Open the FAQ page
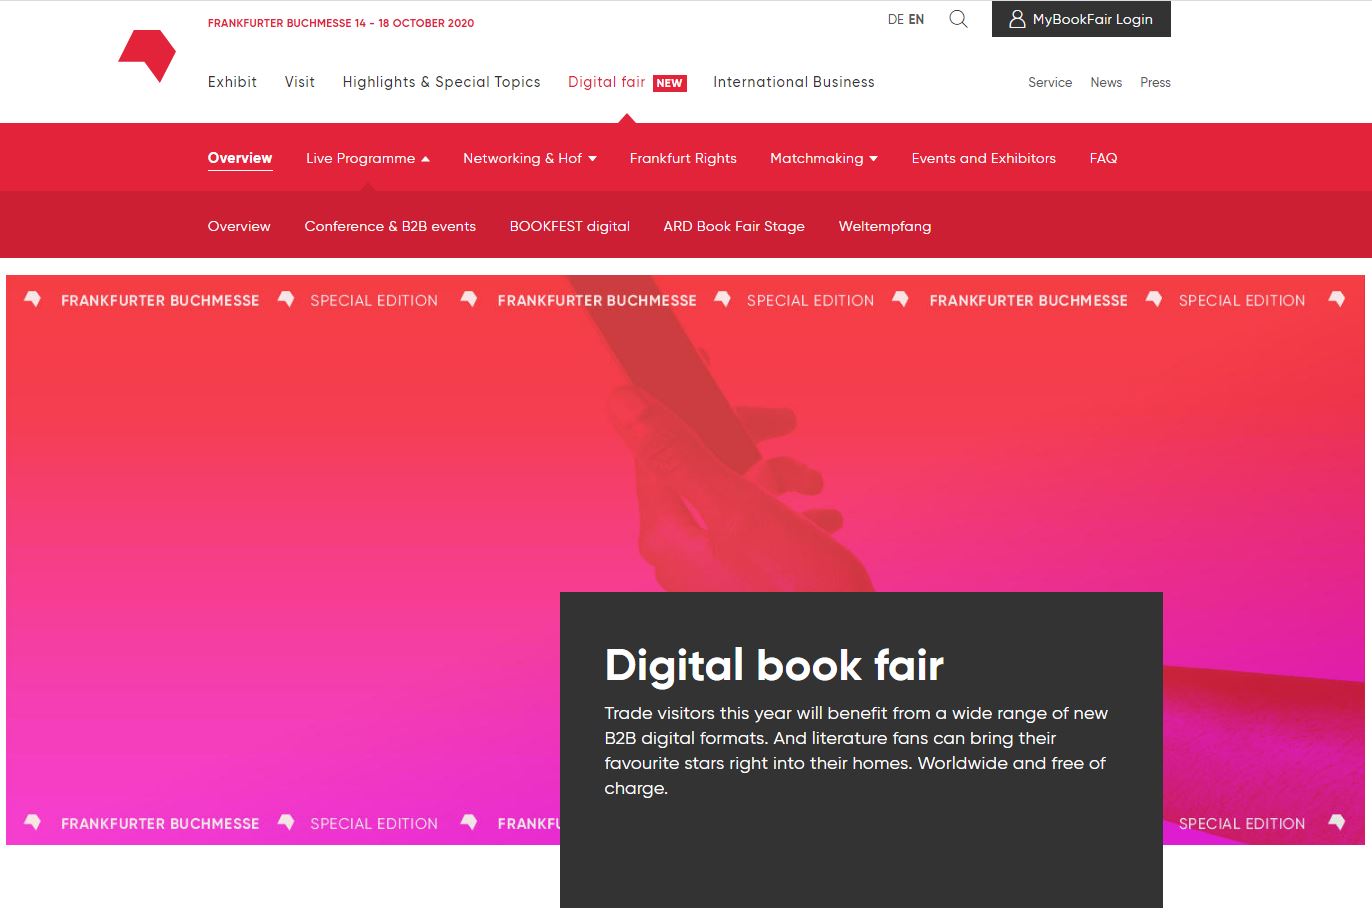 click(1103, 158)
